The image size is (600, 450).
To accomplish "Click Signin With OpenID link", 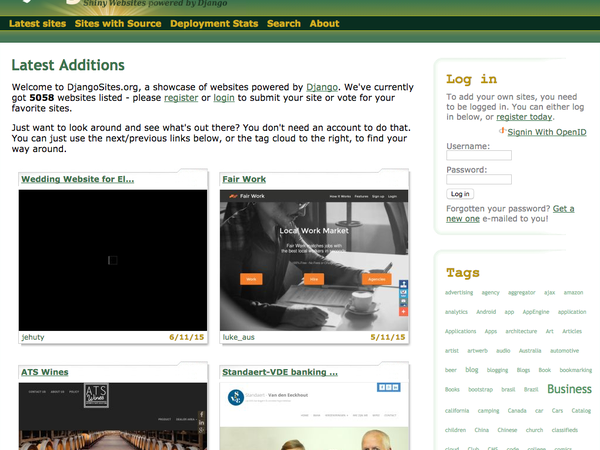I will point(547,132).
